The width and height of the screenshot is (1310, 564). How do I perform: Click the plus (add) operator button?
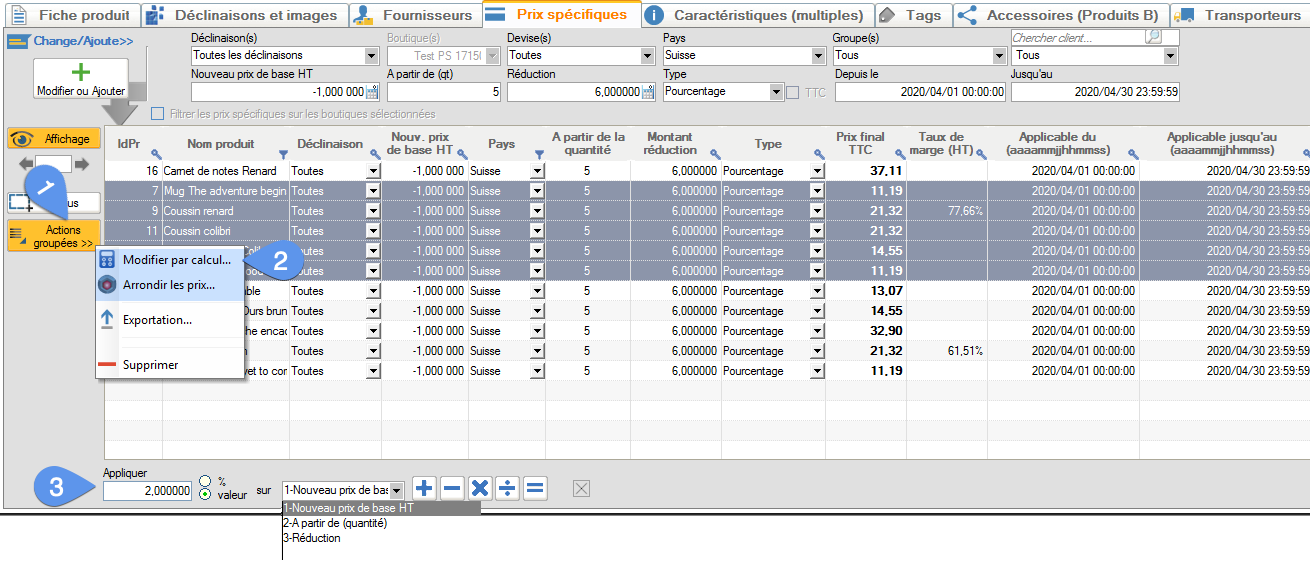tap(424, 489)
